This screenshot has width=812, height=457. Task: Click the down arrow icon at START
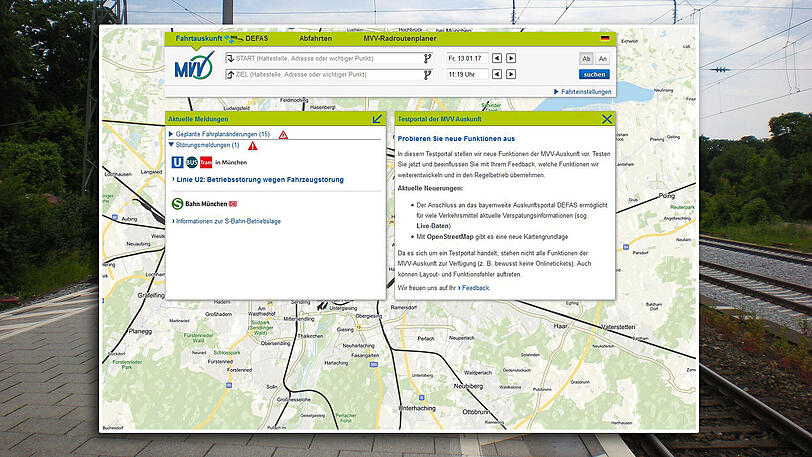[230, 59]
